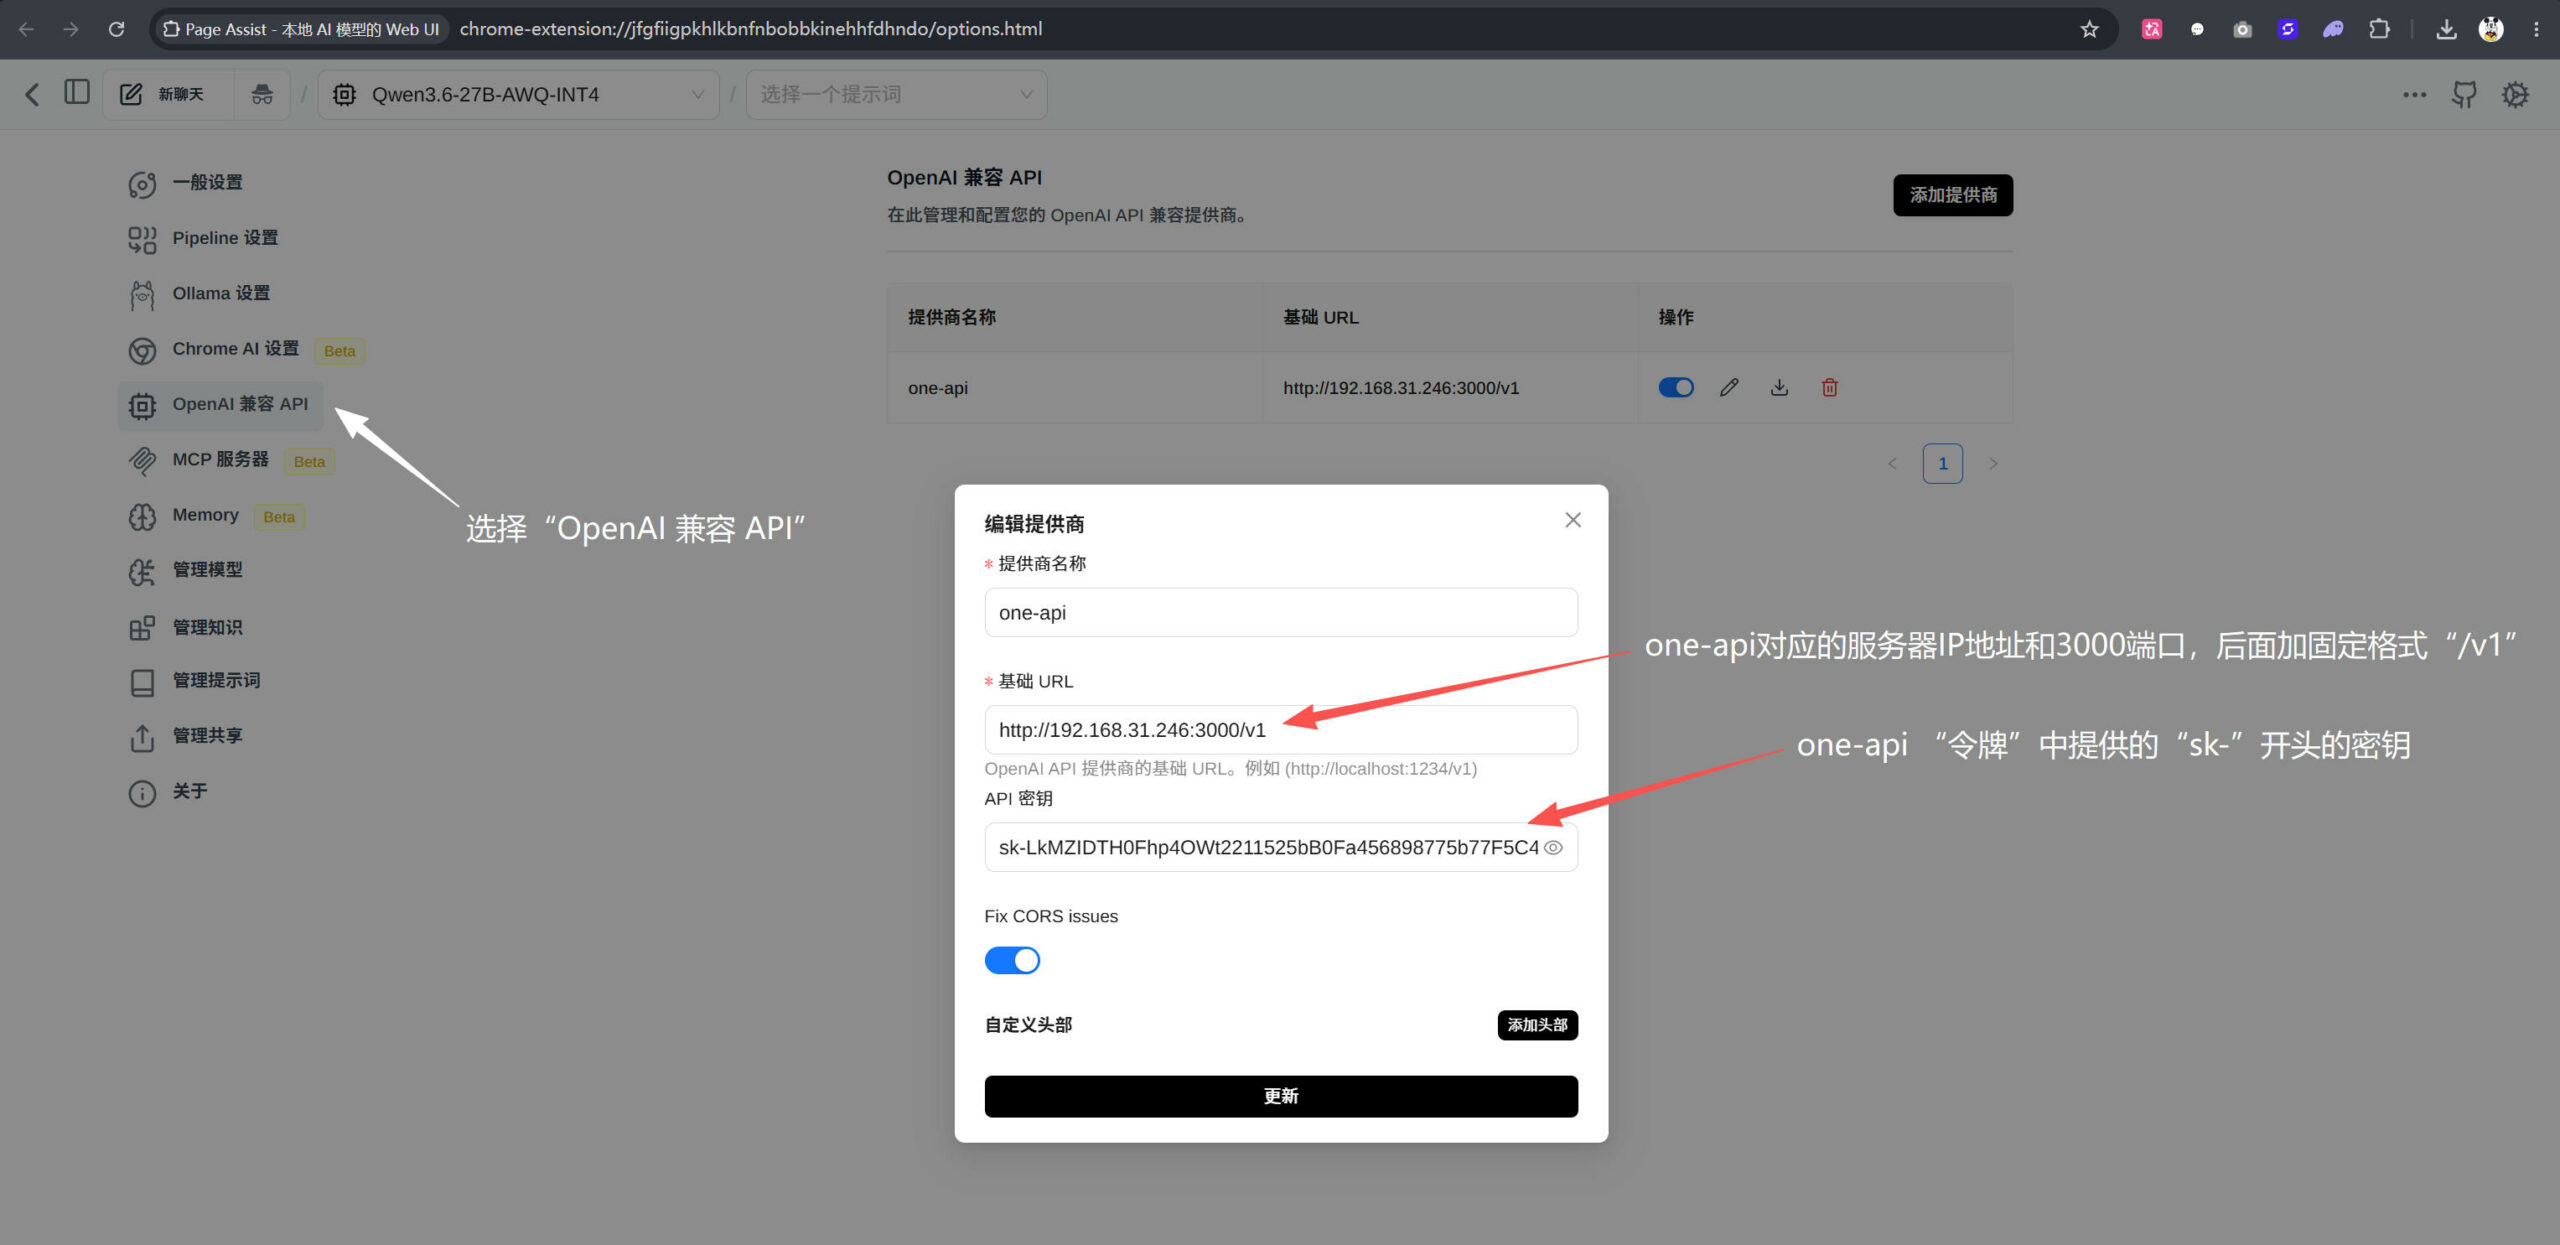Open the browser profile avatar
The height and width of the screenshot is (1245, 2560).
(x=2491, y=29)
